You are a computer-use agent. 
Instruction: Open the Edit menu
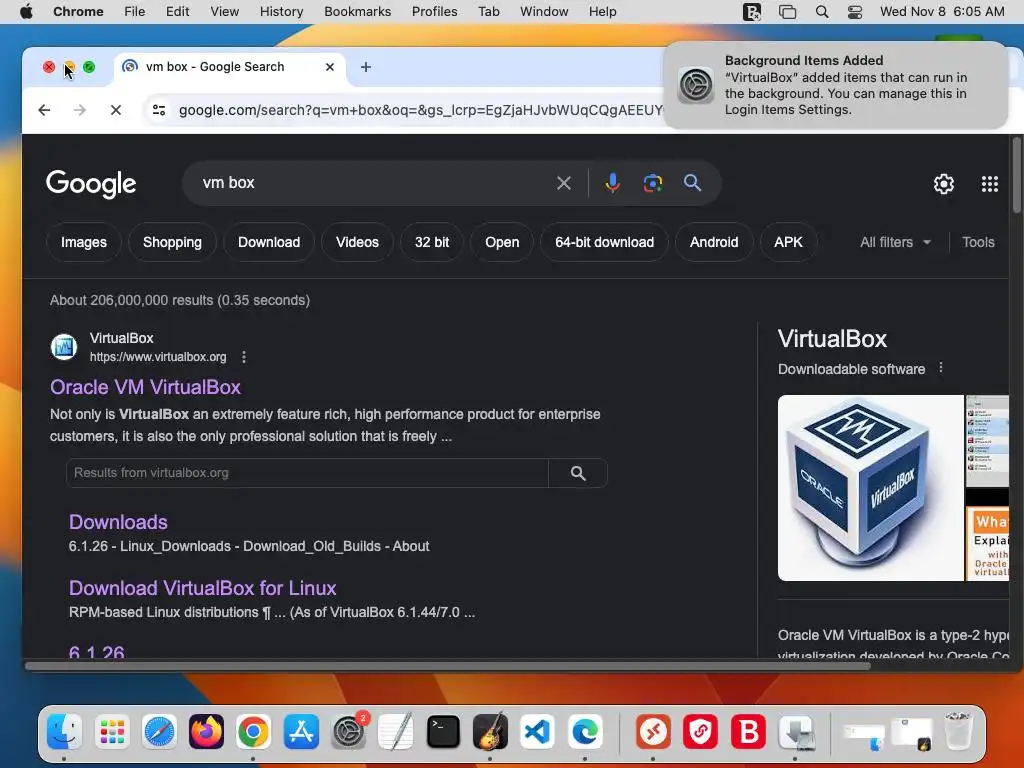177,12
